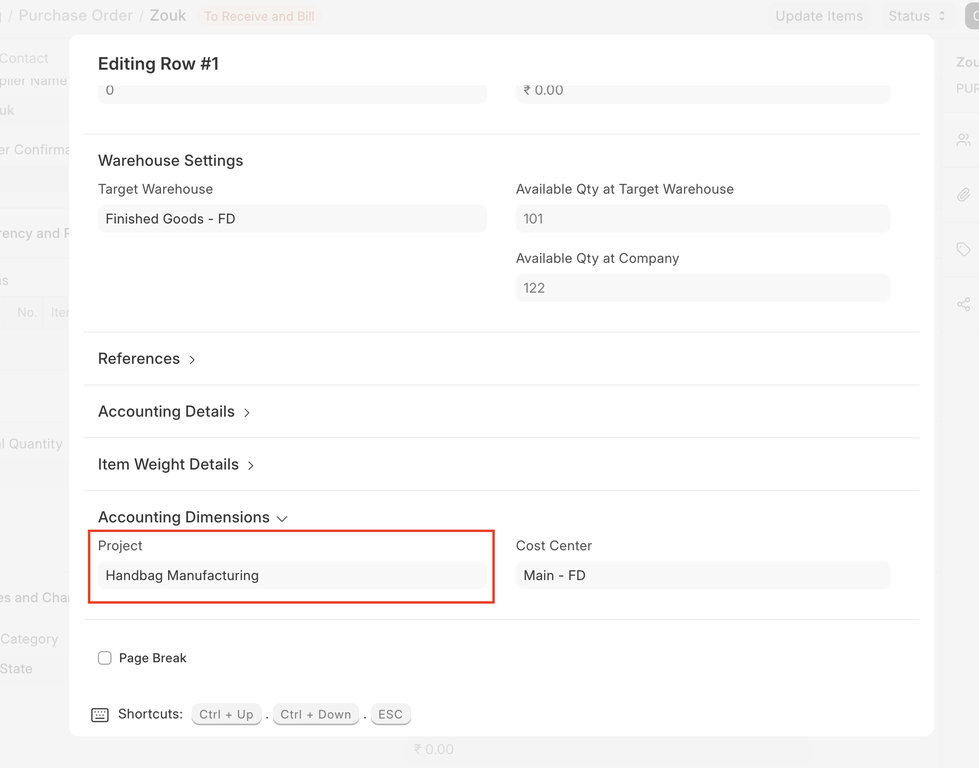Click the keyboard icon beside Shortcuts

click(x=100, y=715)
